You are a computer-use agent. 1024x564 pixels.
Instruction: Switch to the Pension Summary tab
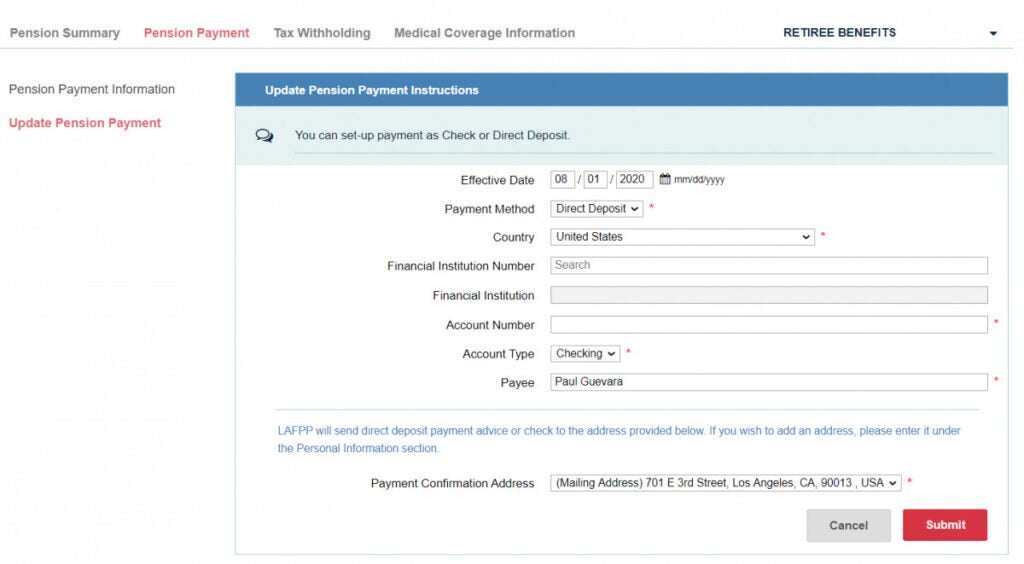coord(65,33)
